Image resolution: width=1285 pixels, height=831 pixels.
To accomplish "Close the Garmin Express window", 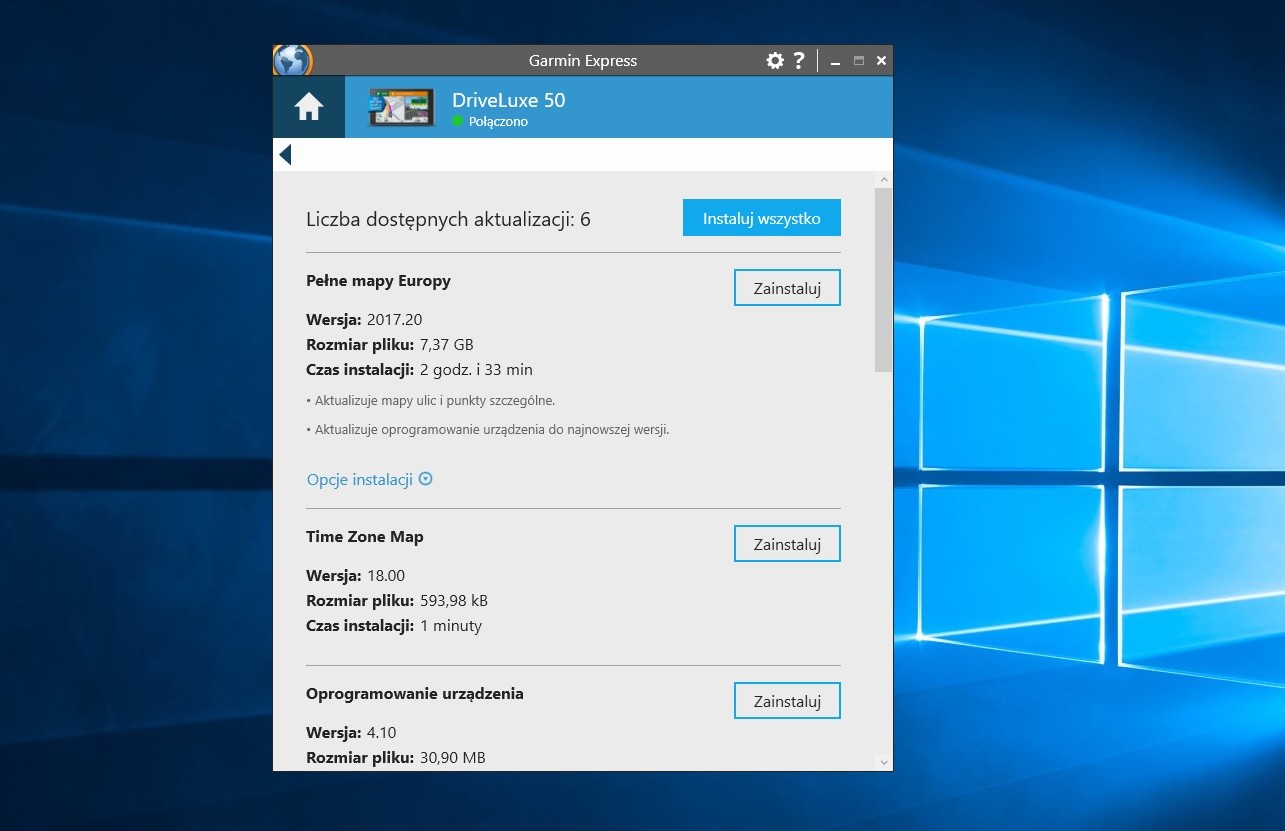I will [881, 61].
